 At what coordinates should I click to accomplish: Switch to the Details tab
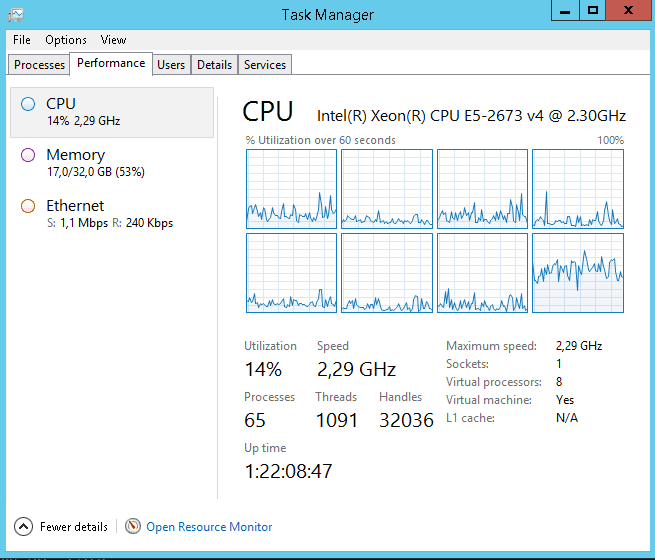(x=214, y=65)
